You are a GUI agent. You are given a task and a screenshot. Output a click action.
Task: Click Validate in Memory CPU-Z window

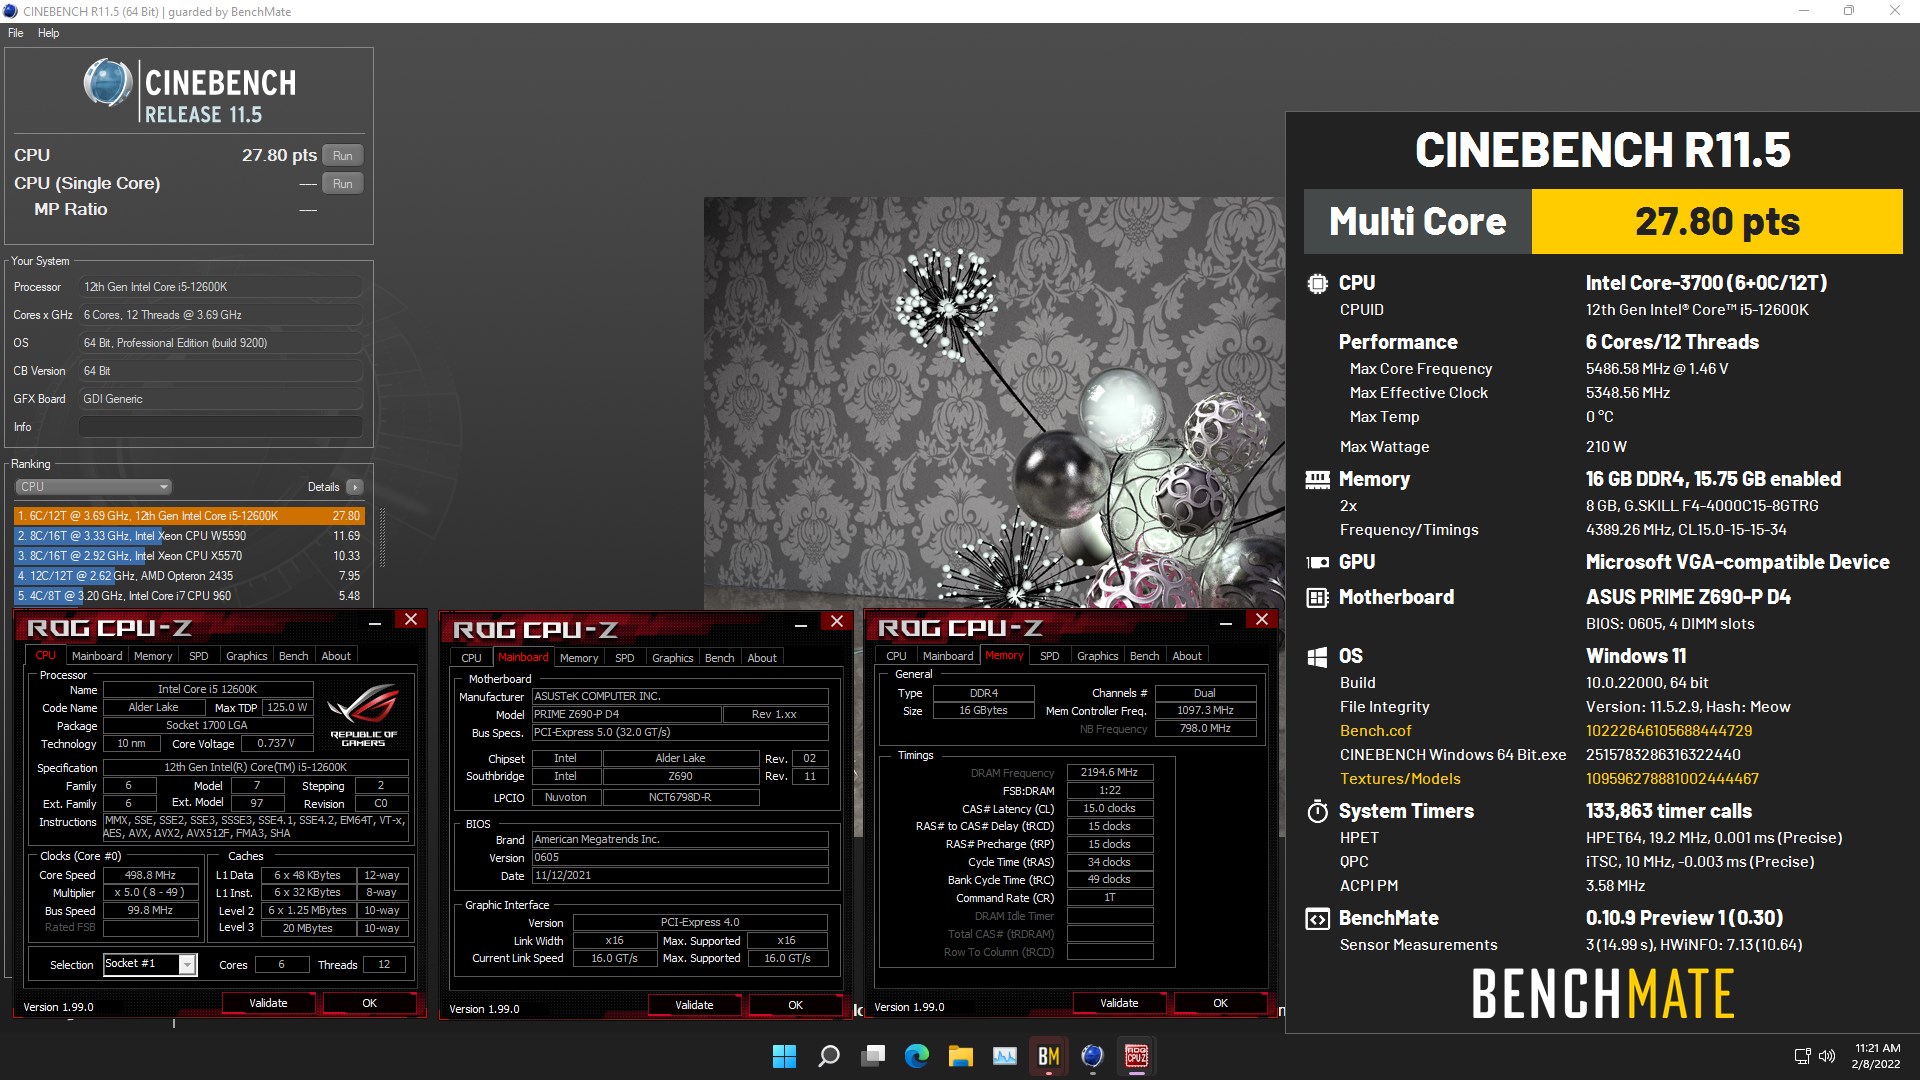coord(1119,1003)
